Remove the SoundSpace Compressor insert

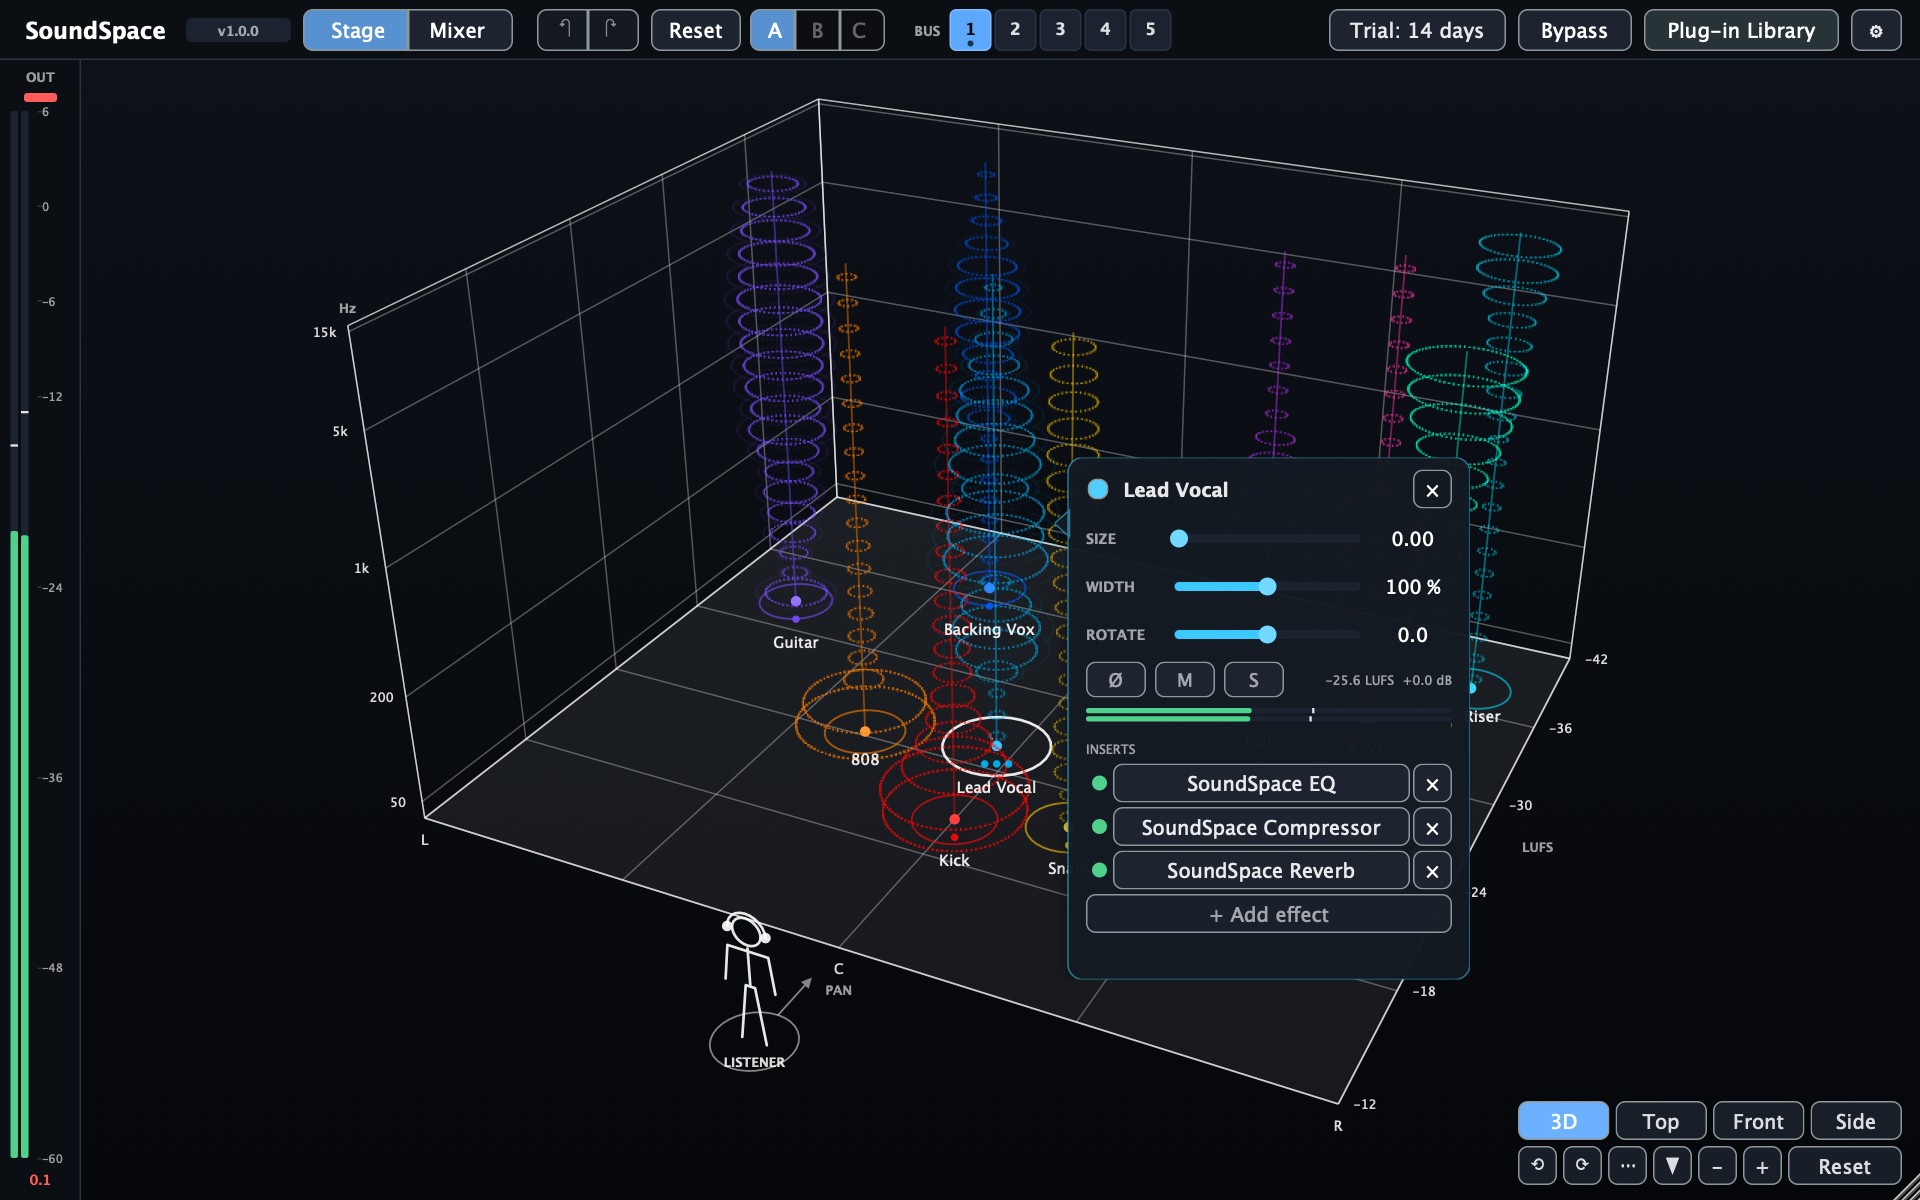click(x=1432, y=828)
